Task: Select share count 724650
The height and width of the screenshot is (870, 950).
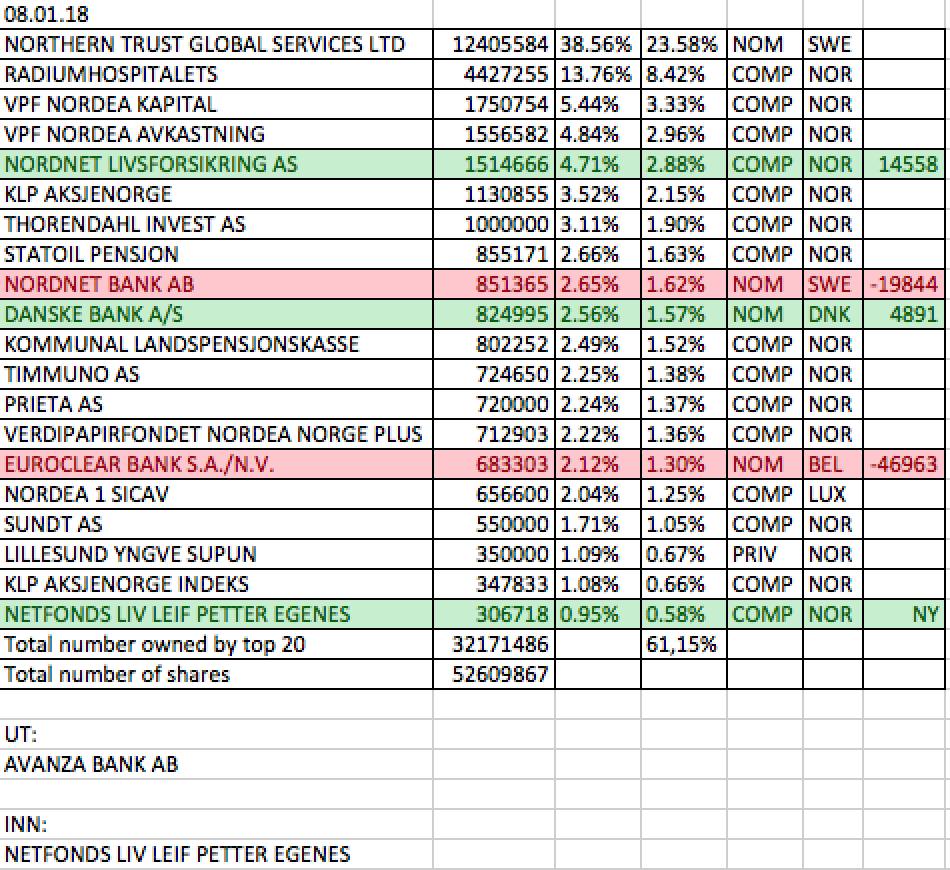Action: pyautogui.click(x=494, y=374)
